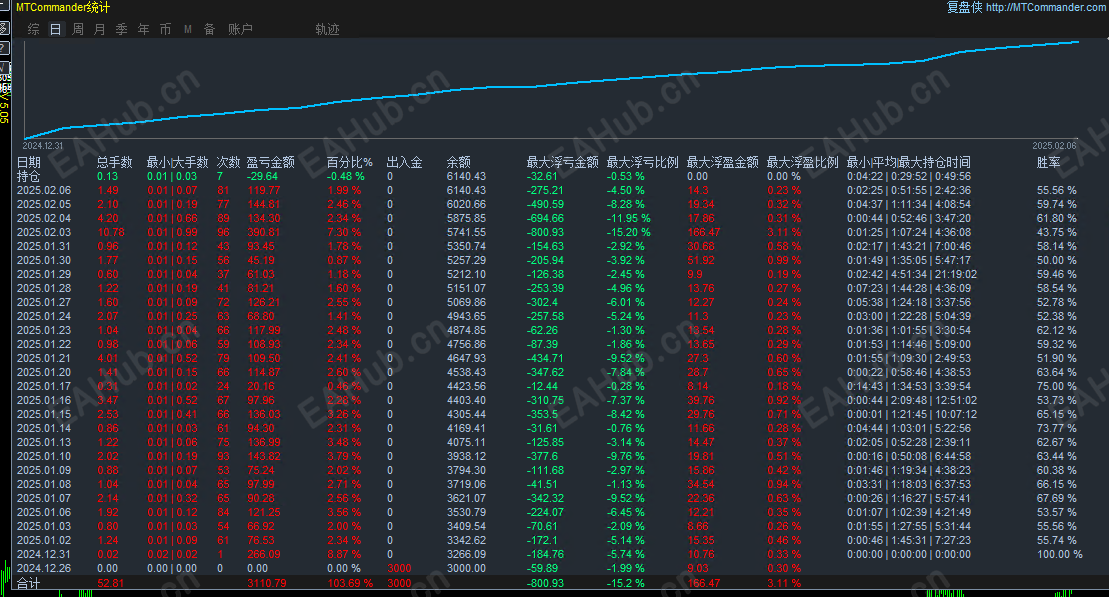Select the 2024.12.26 date row
The height and width of the screenshot is (597, 1109).
pos(44,568)
